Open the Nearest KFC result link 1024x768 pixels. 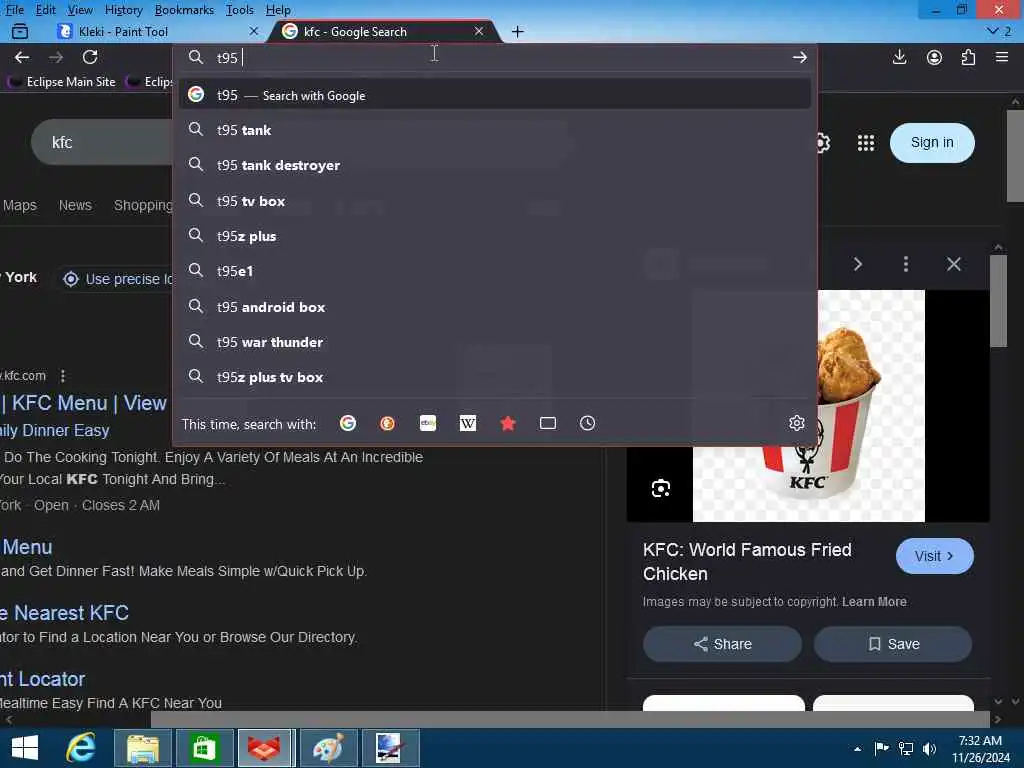point(65,613)
